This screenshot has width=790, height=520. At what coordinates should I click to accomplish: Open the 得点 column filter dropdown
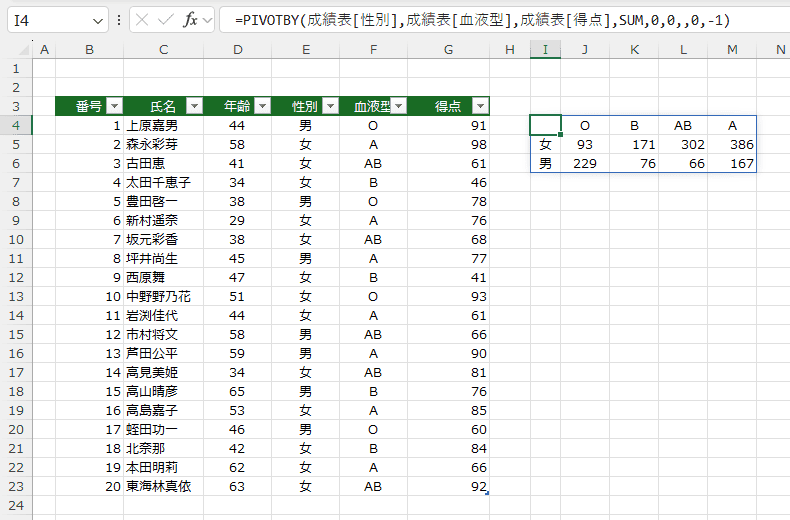tap(480, 106)
